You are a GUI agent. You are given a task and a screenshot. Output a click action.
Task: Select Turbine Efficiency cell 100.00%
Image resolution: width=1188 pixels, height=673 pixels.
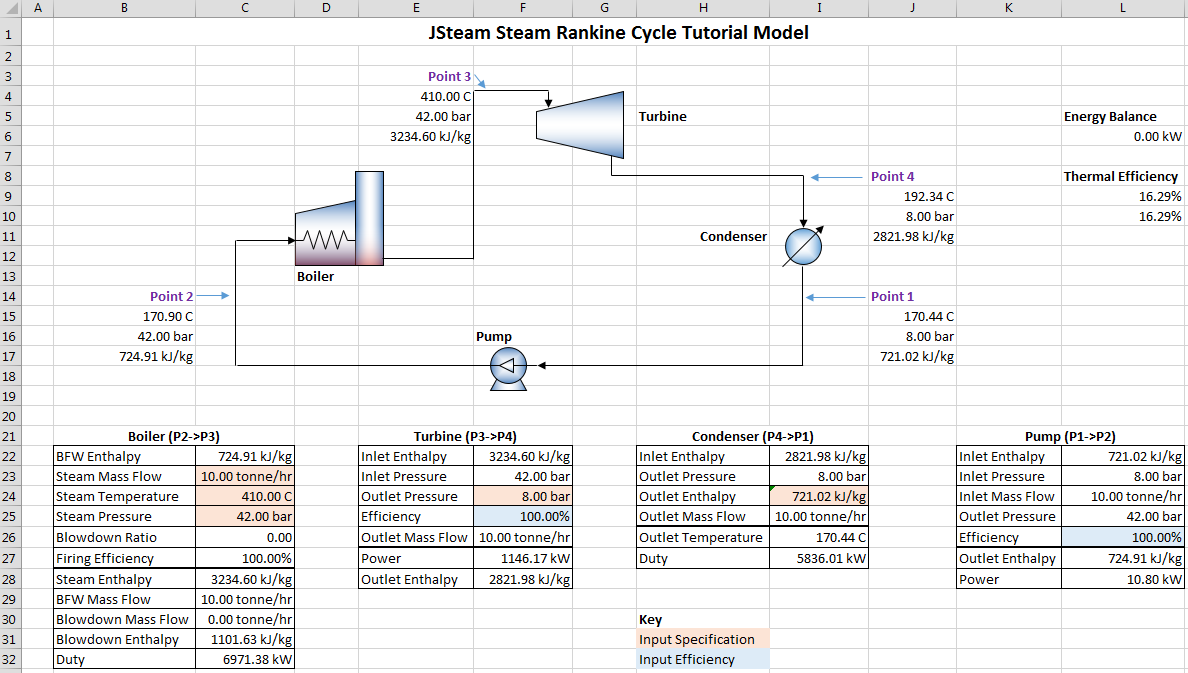click(523, 517)
